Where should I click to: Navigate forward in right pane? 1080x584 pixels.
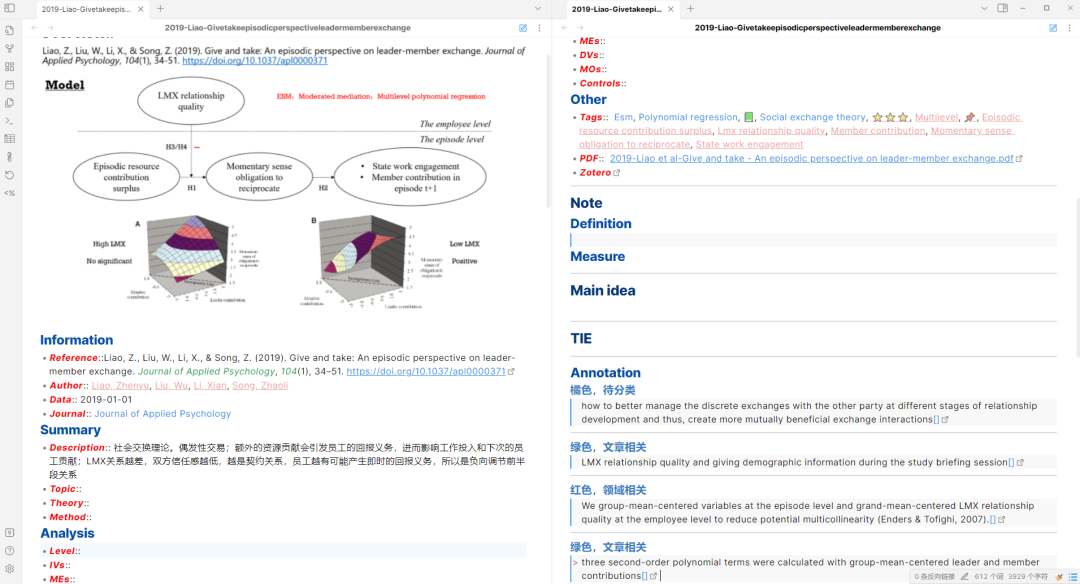(581, 28)
